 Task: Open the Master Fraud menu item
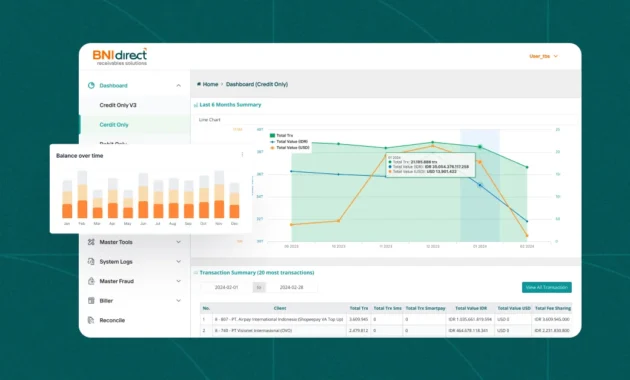(117, 281)
